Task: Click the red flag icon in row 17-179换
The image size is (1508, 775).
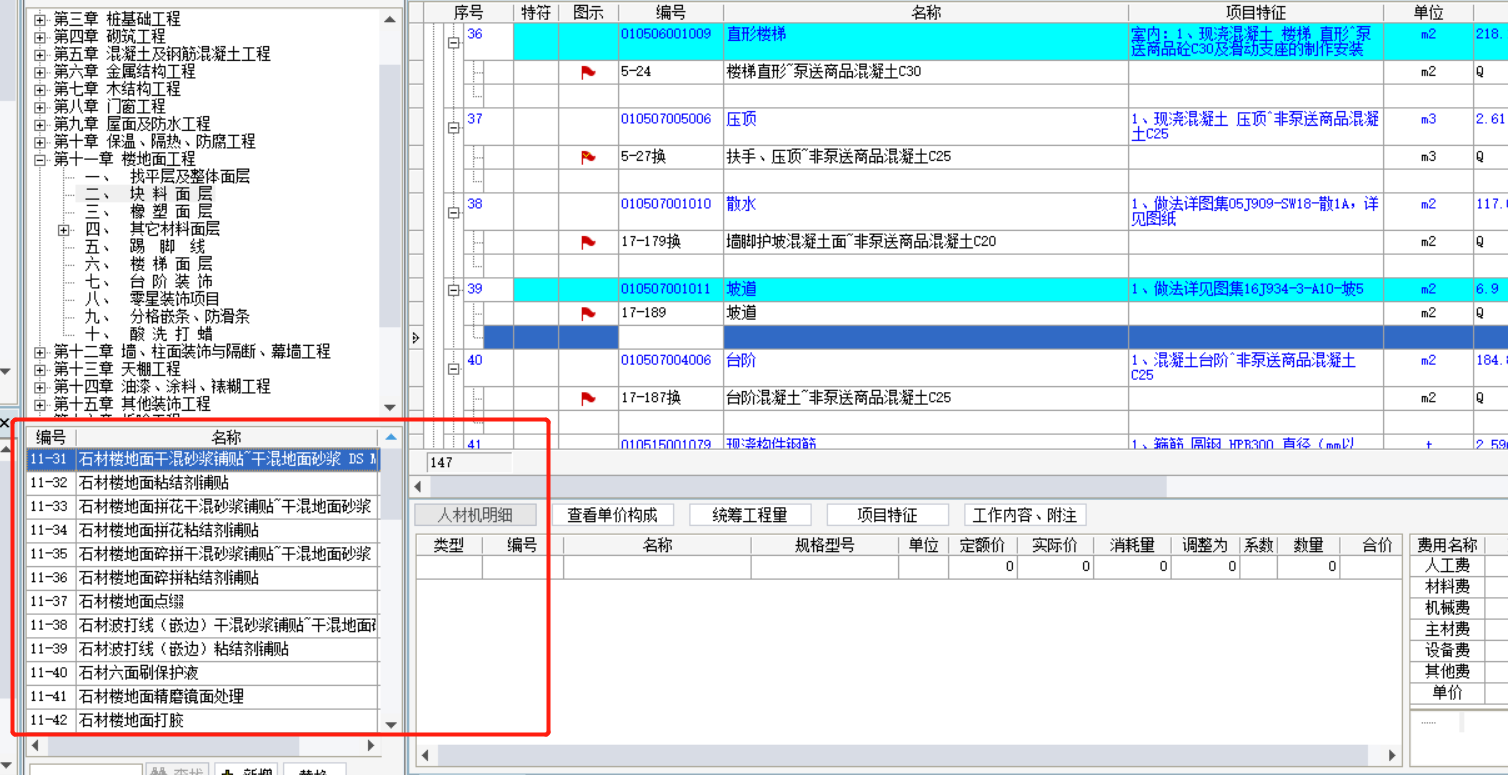Action: click(588, 242)
